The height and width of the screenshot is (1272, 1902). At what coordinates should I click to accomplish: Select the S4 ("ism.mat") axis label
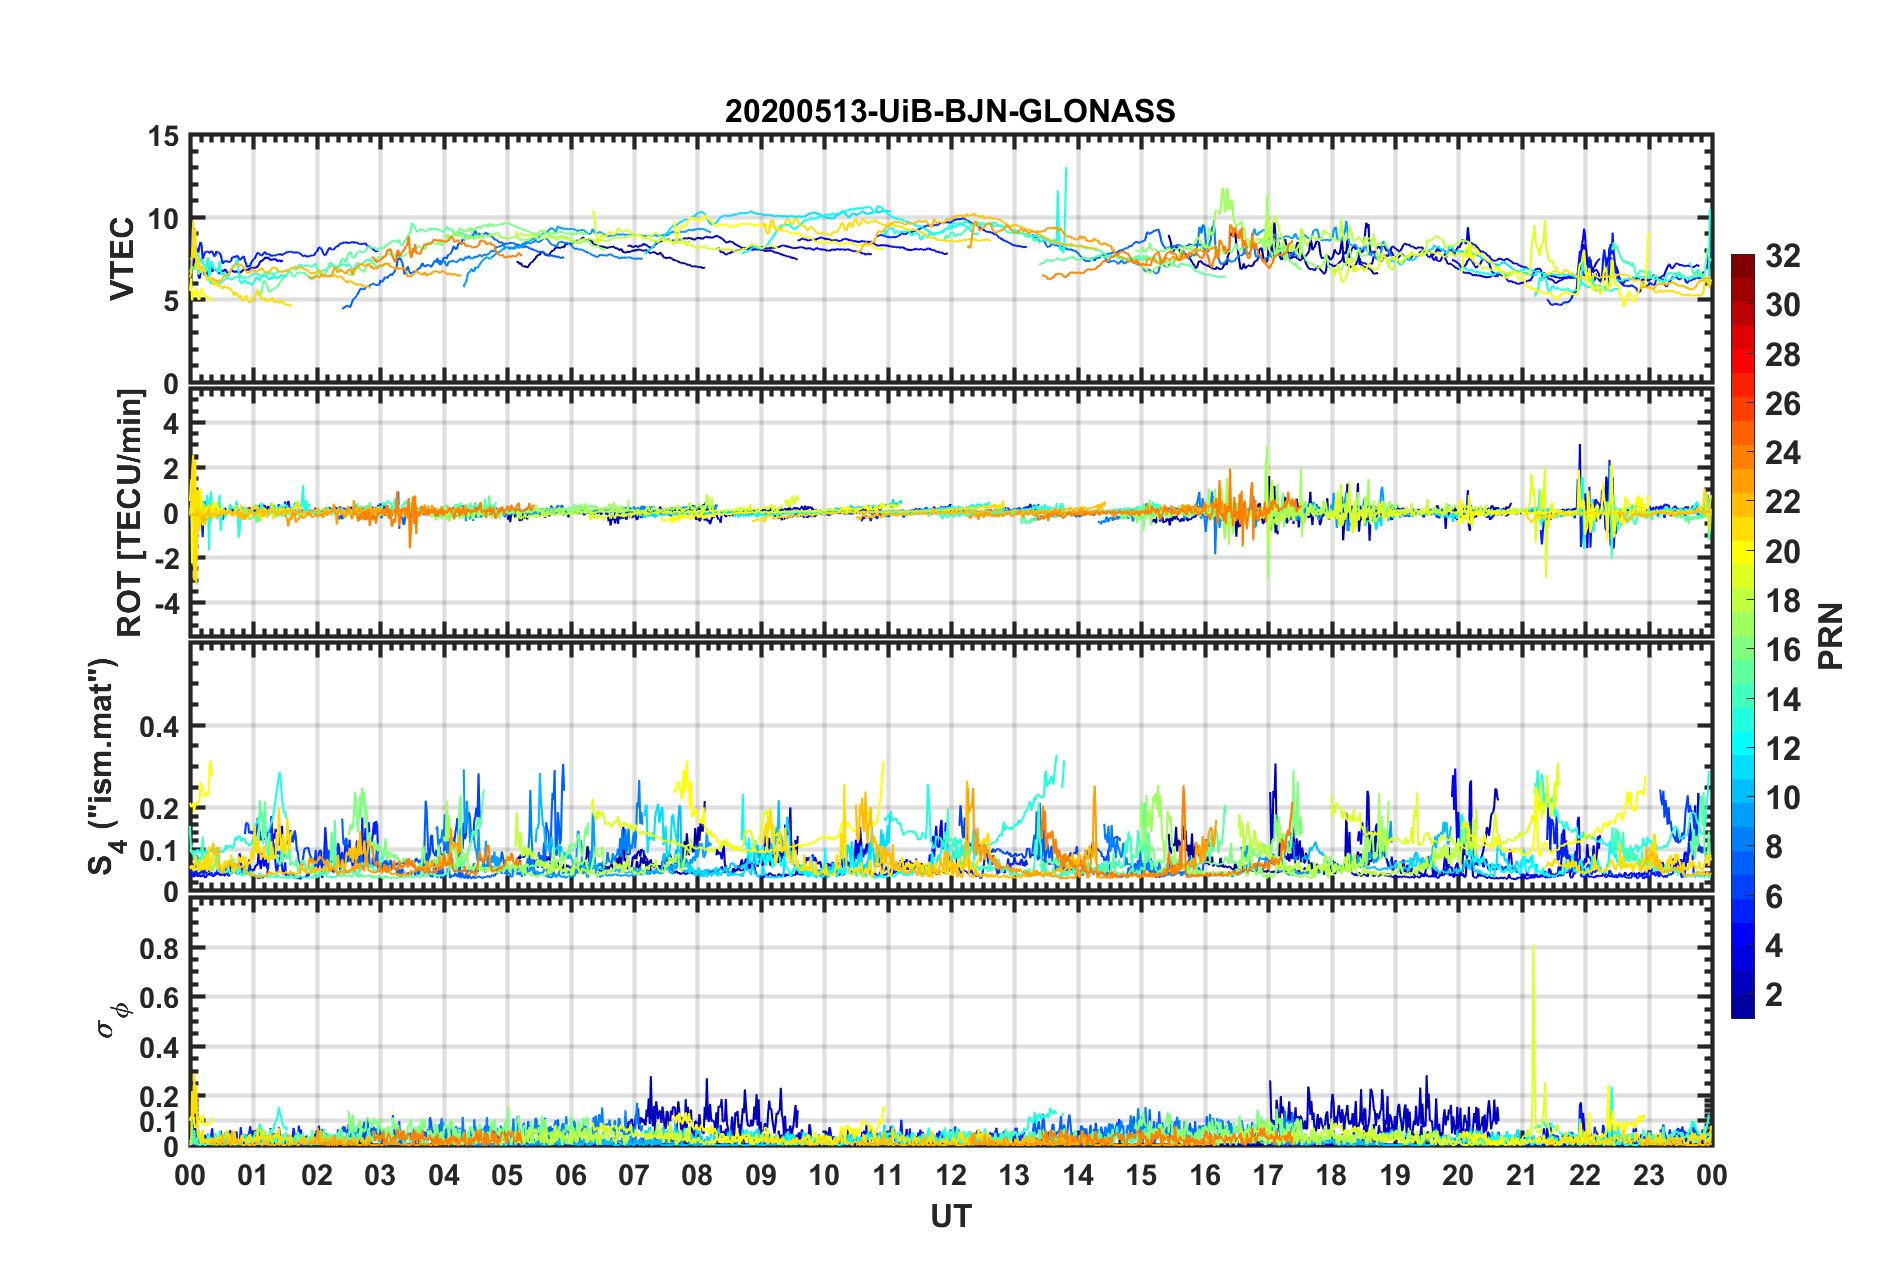(x=103, y=766)
